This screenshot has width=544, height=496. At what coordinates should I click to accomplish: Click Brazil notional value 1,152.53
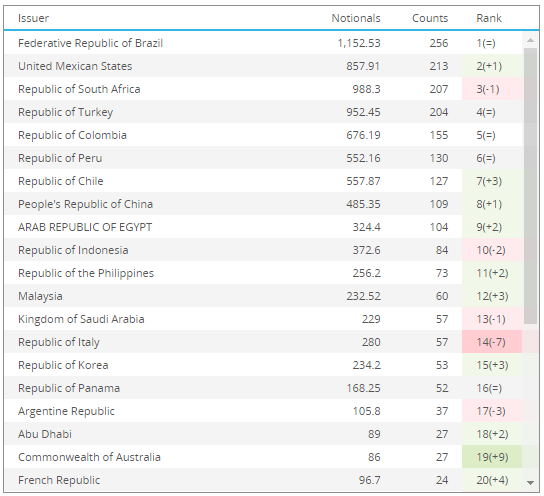click(x=359, y=43)
